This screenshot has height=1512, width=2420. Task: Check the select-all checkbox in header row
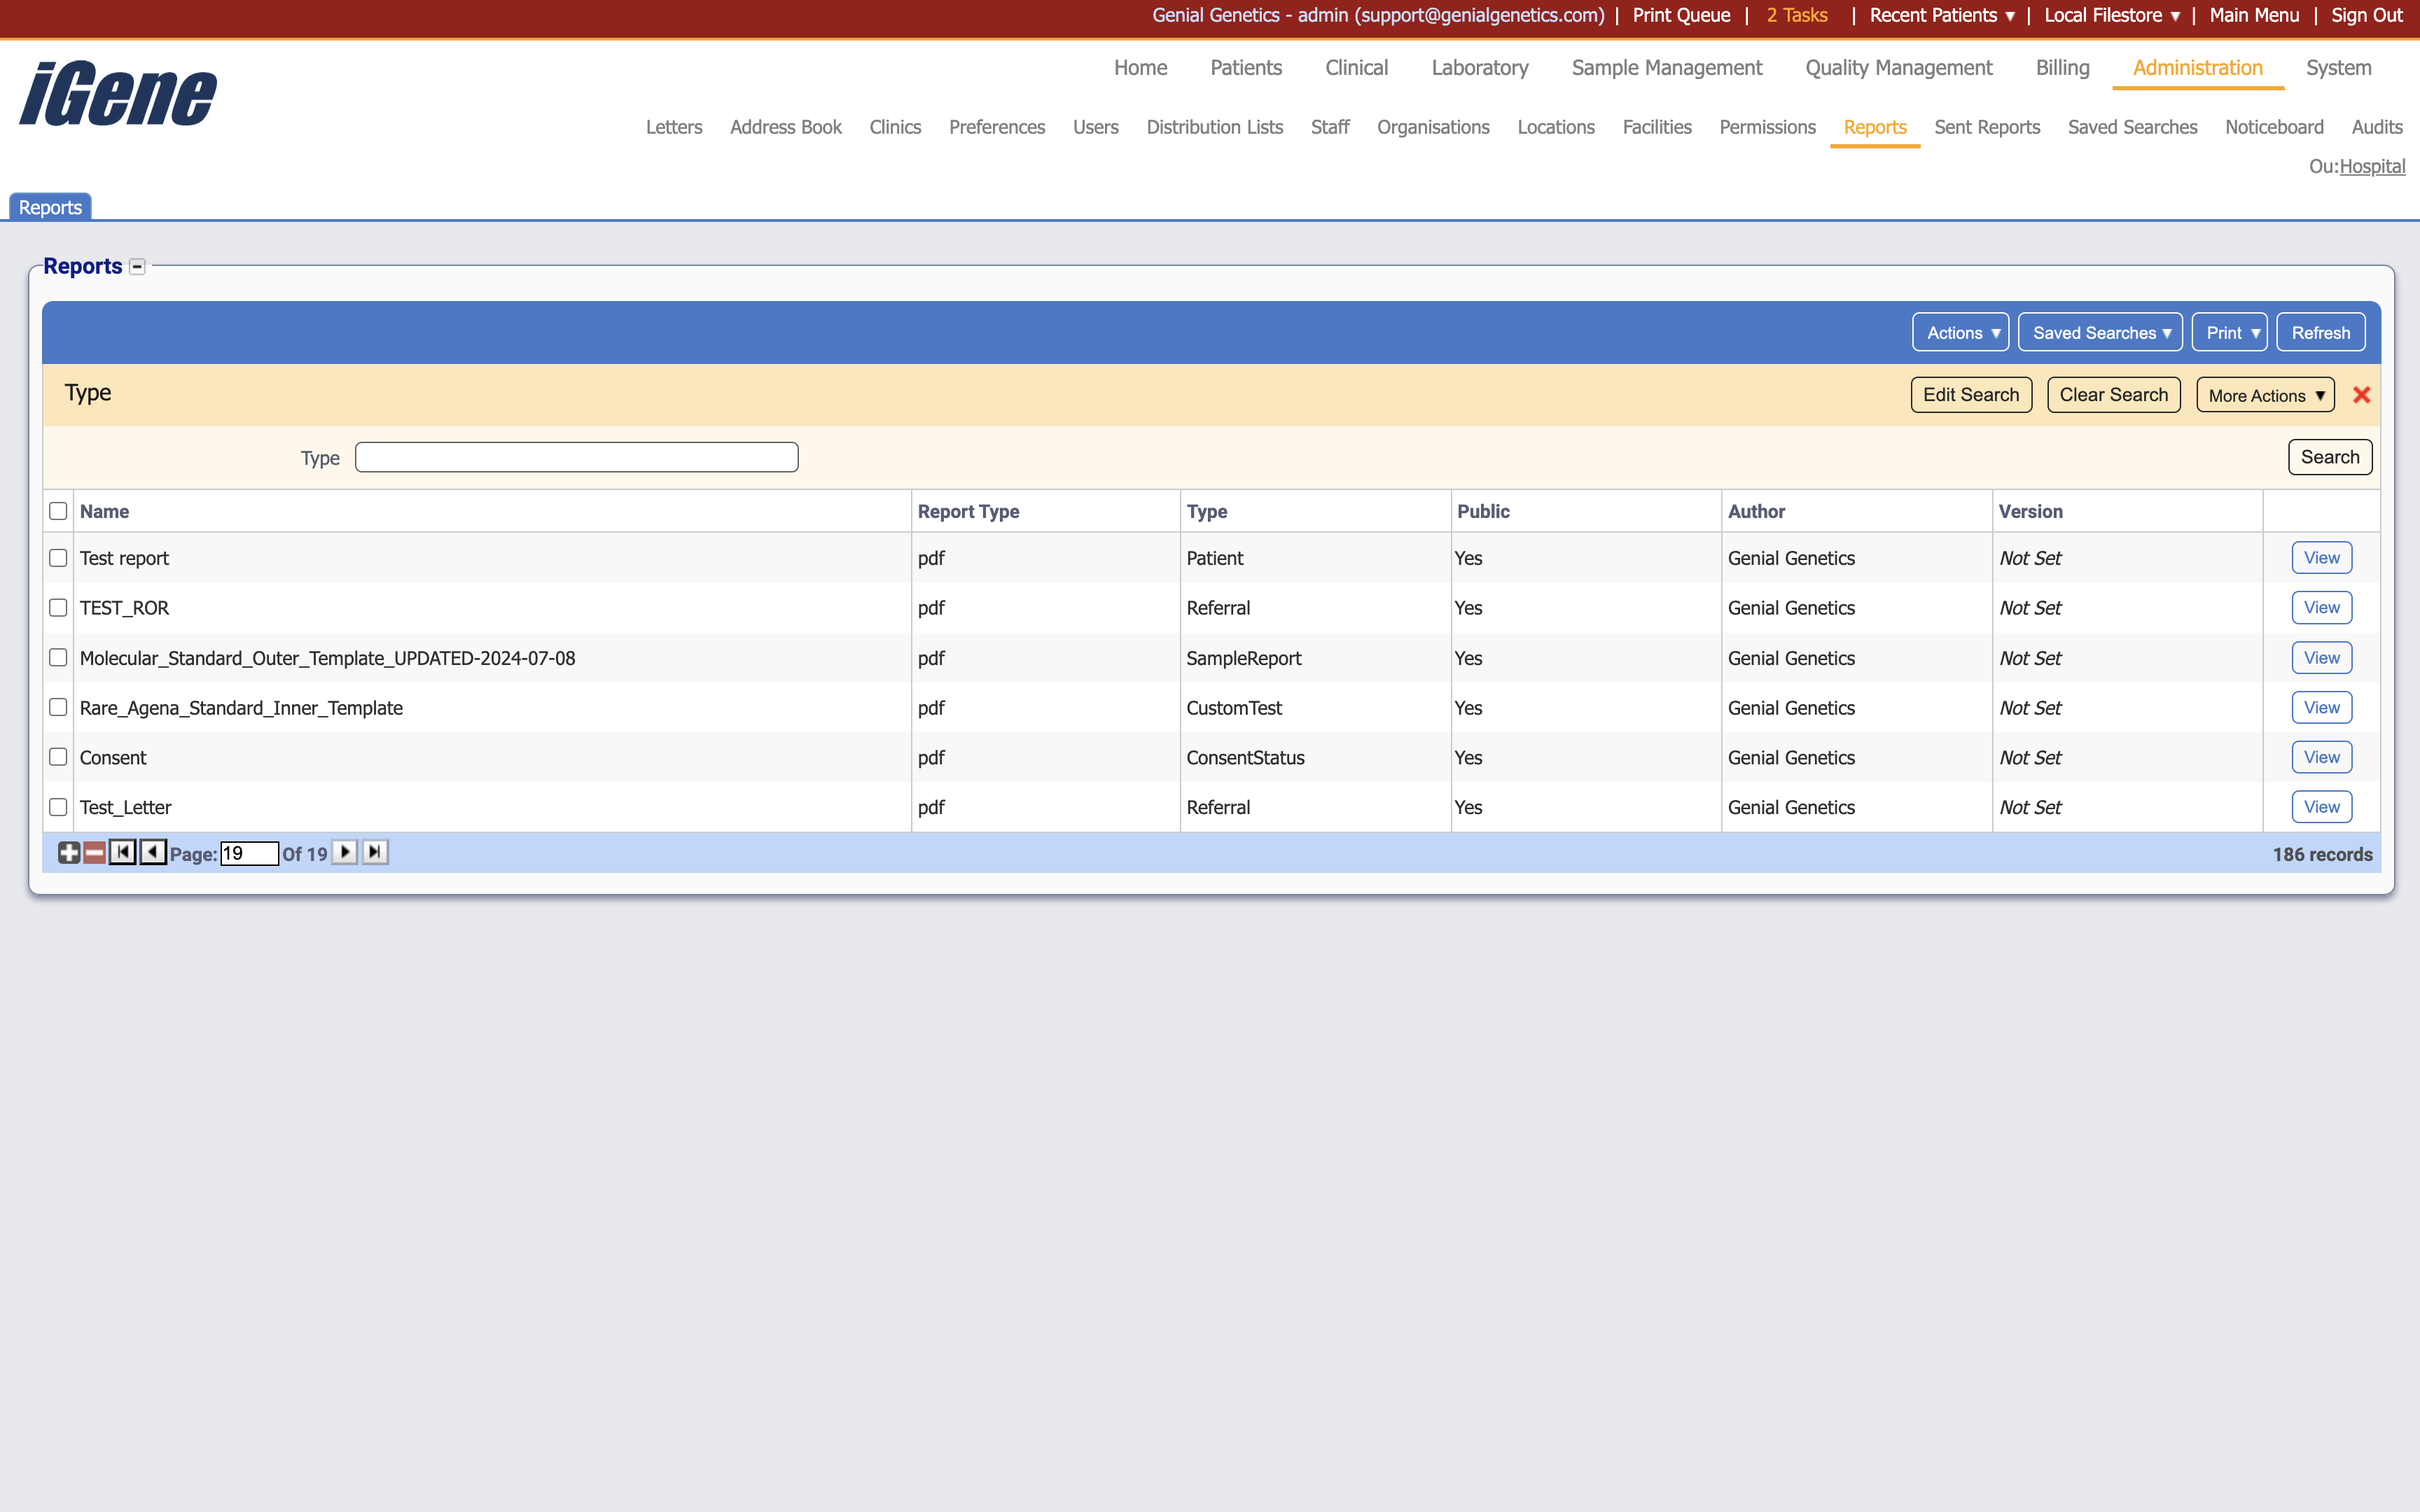pos(57,510)
